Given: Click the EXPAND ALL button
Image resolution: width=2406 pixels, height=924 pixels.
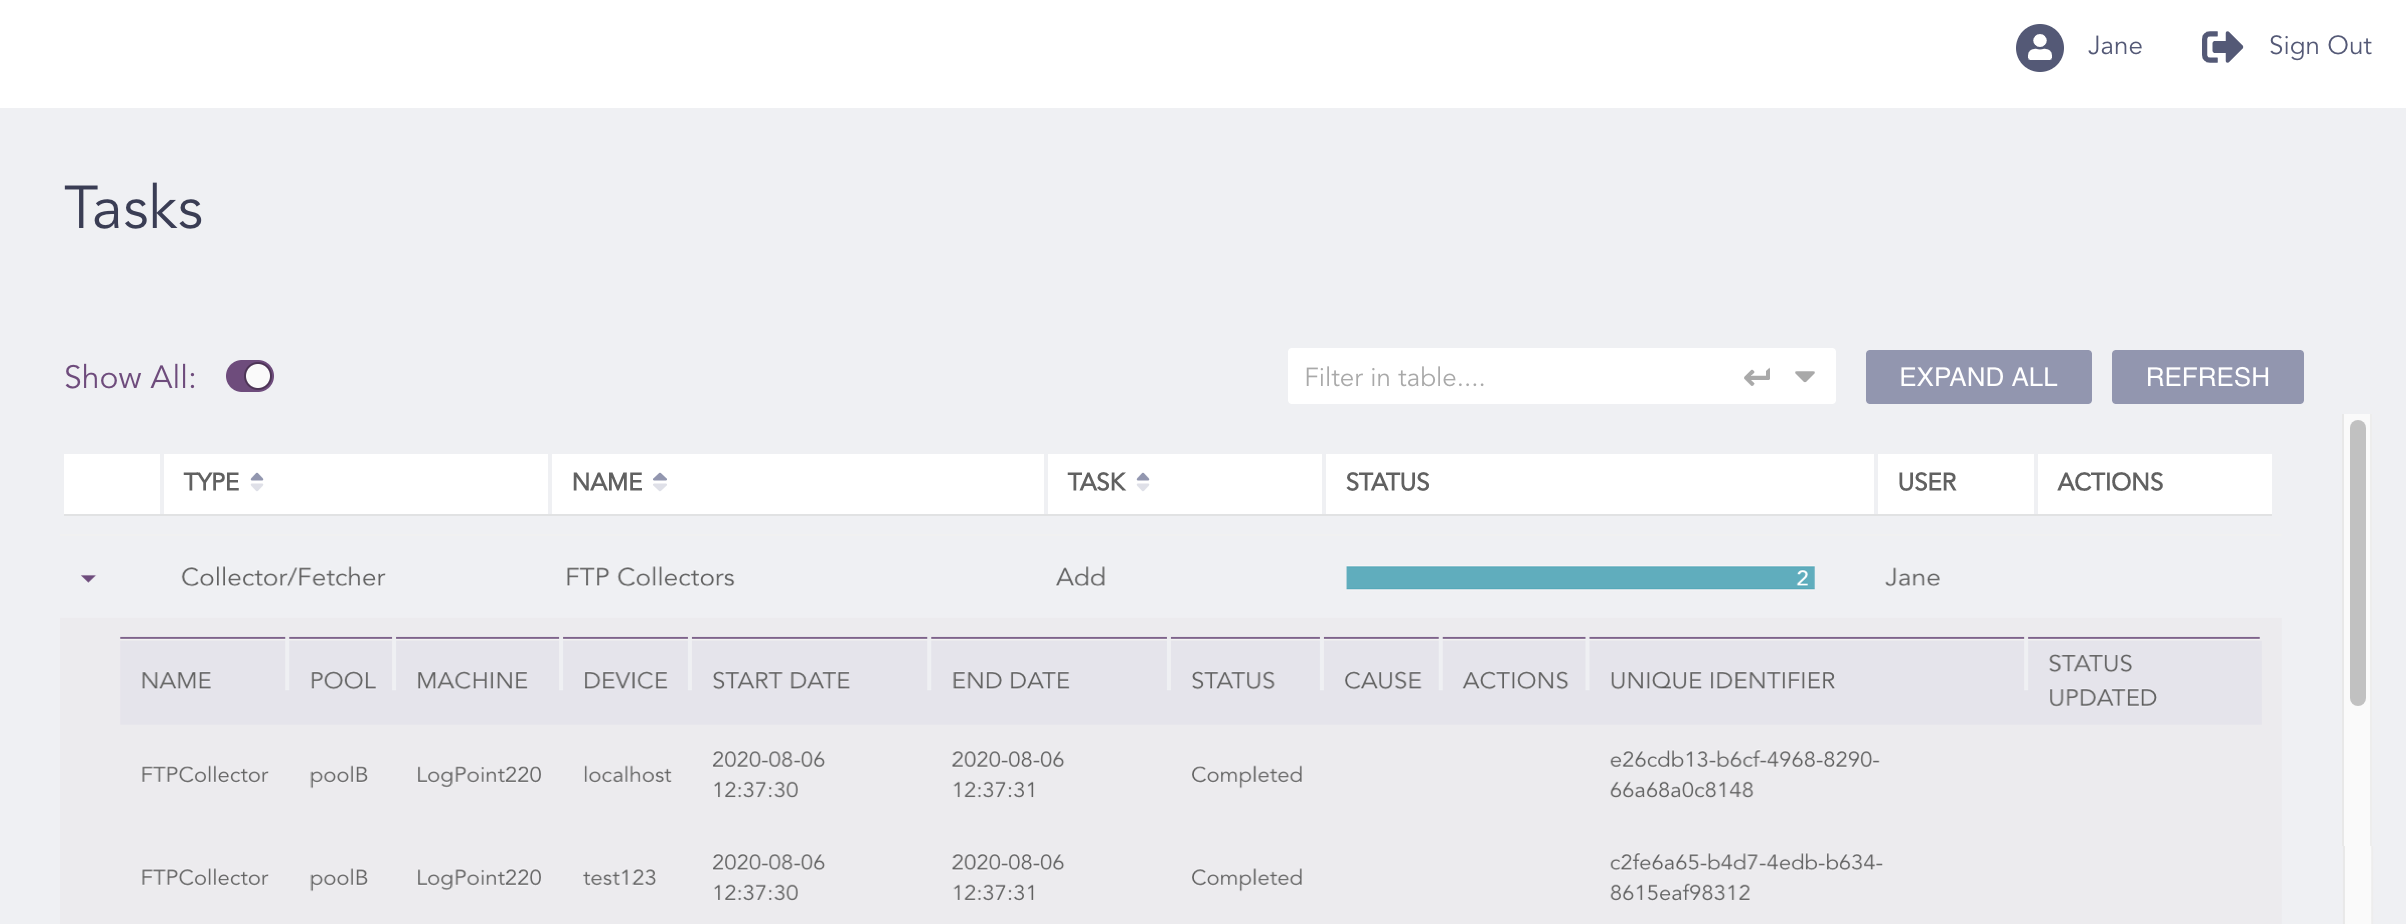Looking at the screenshot, I should click(1977, 377).
